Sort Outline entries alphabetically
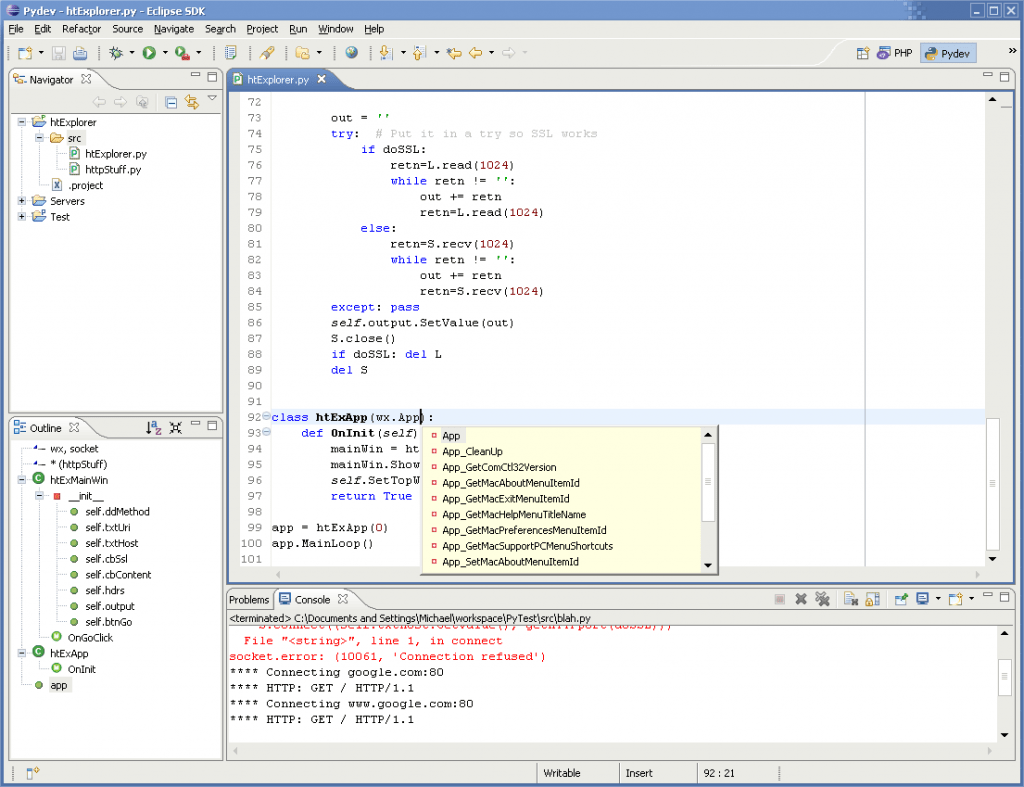 pyautogui.click(x=153, y=428)
